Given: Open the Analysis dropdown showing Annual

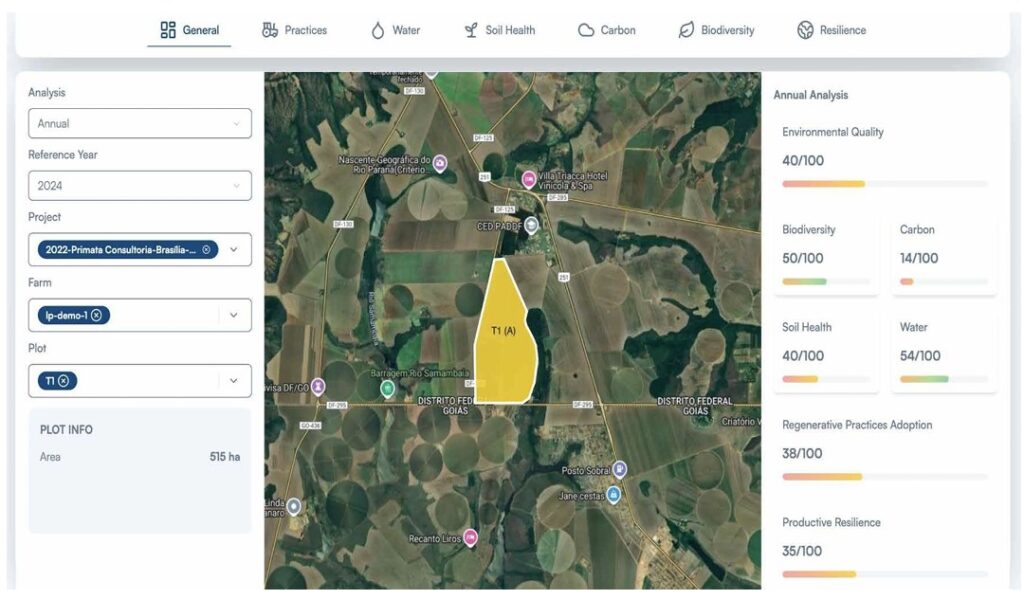Looking at the screenshot, I should [140, 123].
